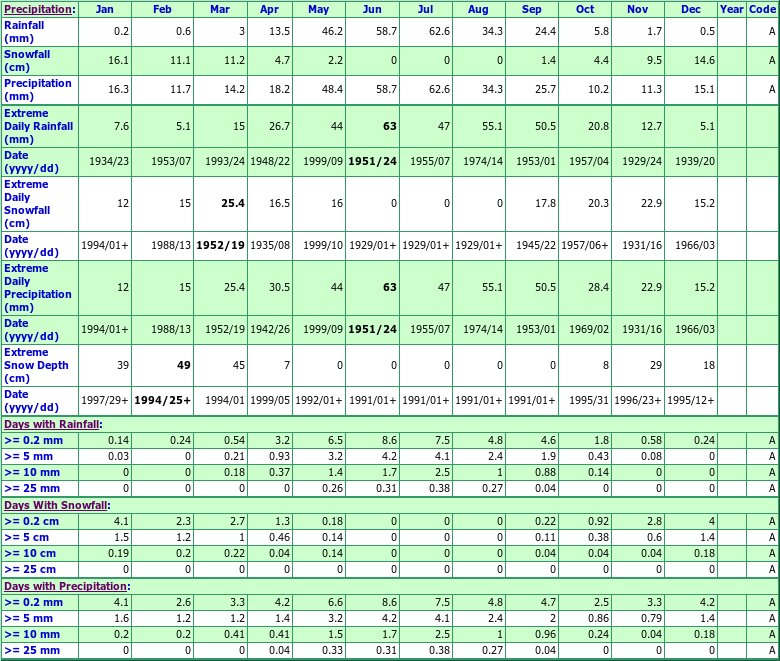
Task: Click the Year column header
Action: 731,9
